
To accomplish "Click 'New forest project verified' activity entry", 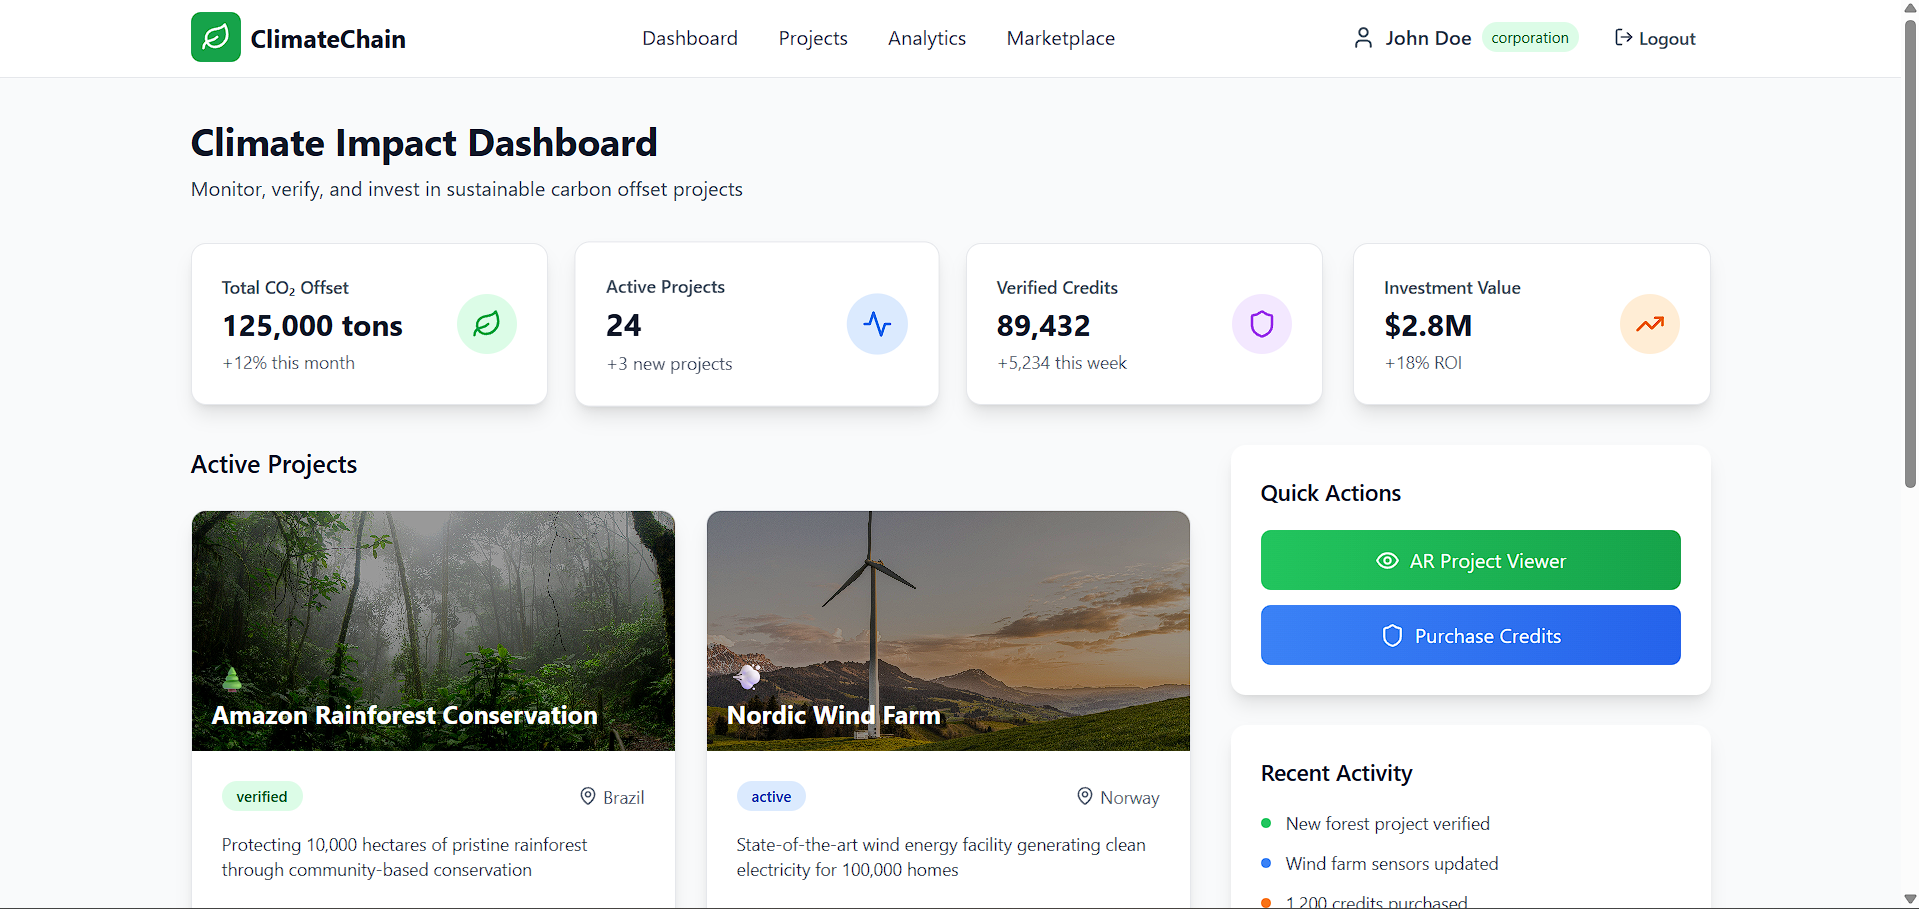I will pyautogui.click(x=1387, y=823).
